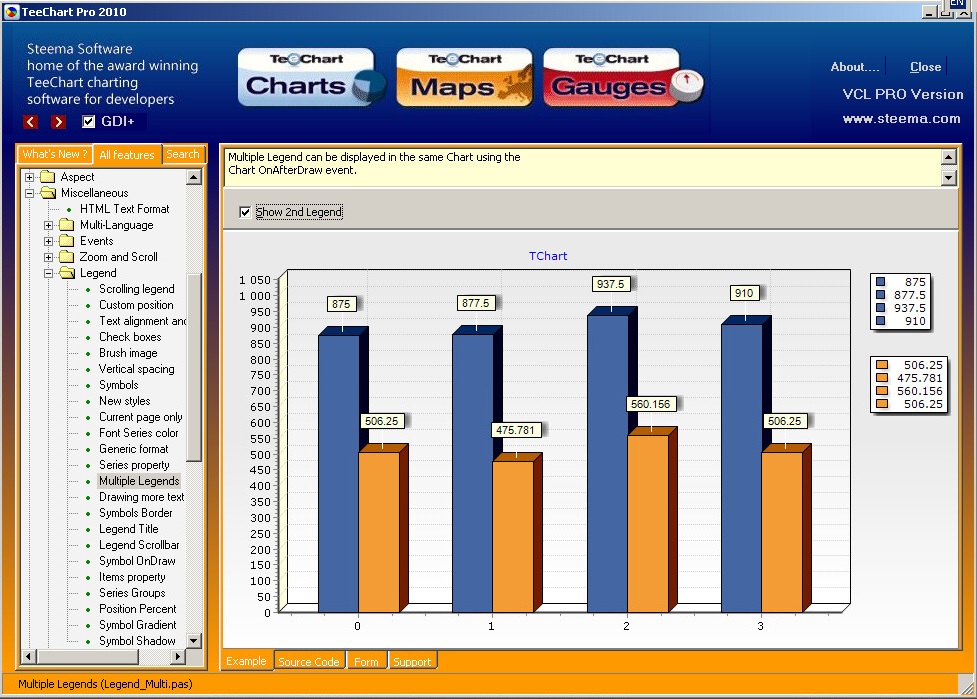The width and height of the screenshot is (977, 699).
Task: Select Vertical spacing tree item
Action: [x=136, y=369]
